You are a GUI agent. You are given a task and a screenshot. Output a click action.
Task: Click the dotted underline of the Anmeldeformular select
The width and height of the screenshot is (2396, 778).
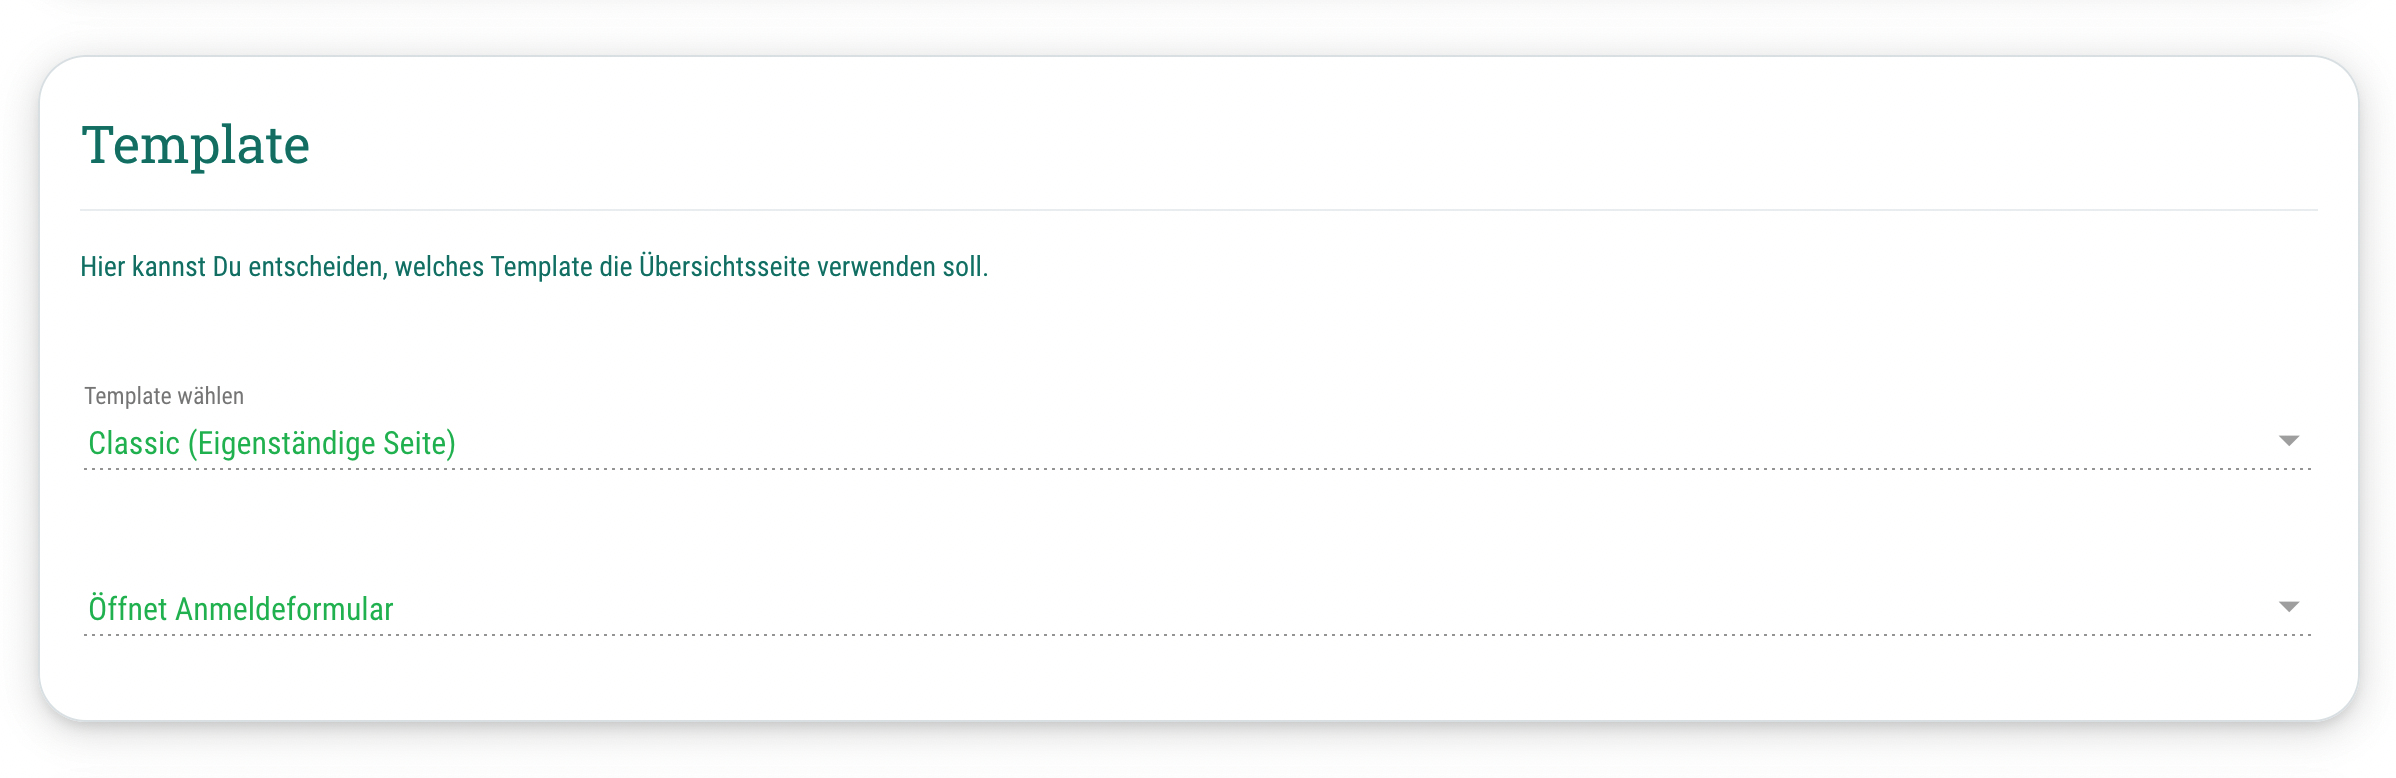[1198, 634]
